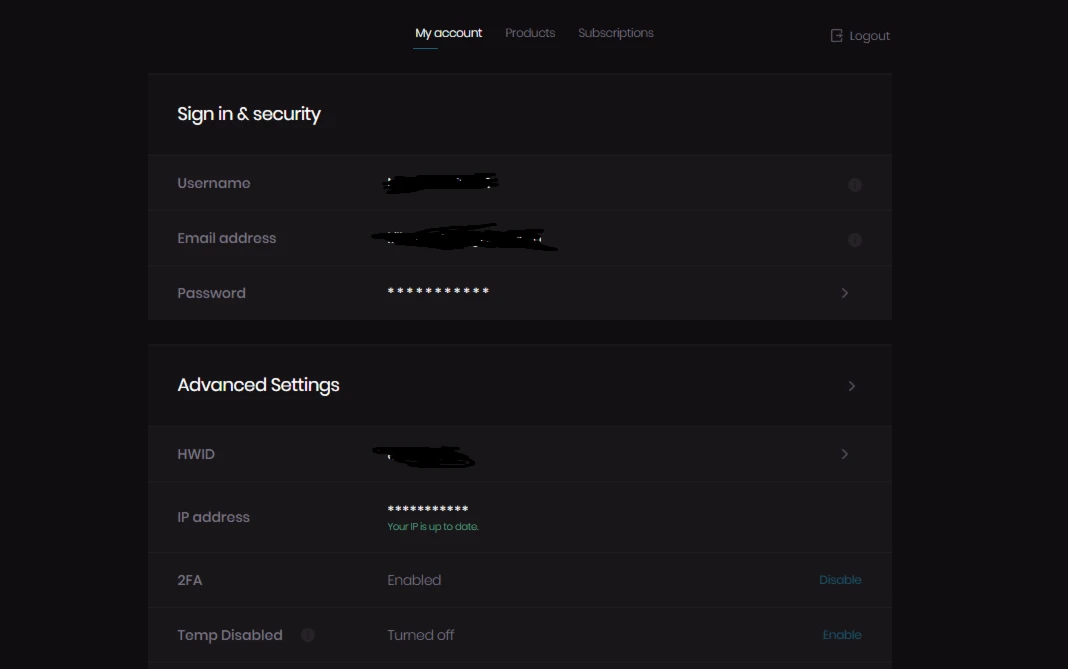Screen dimensions: 1068x669
Task: Click the Advanced Settings heading
Action: coord(258,385)
